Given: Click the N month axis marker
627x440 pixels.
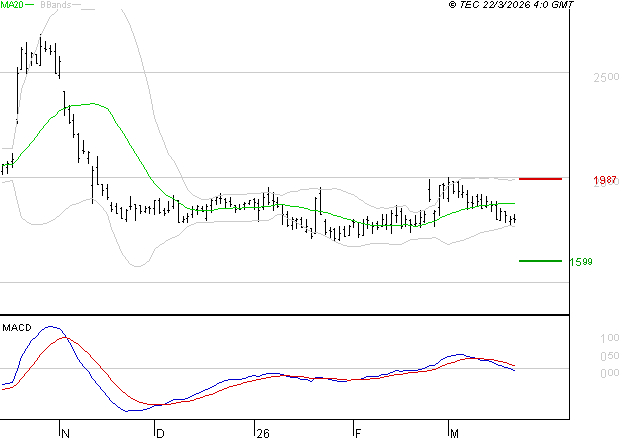Looking at the screenshot, I should (x=66, y=433).
